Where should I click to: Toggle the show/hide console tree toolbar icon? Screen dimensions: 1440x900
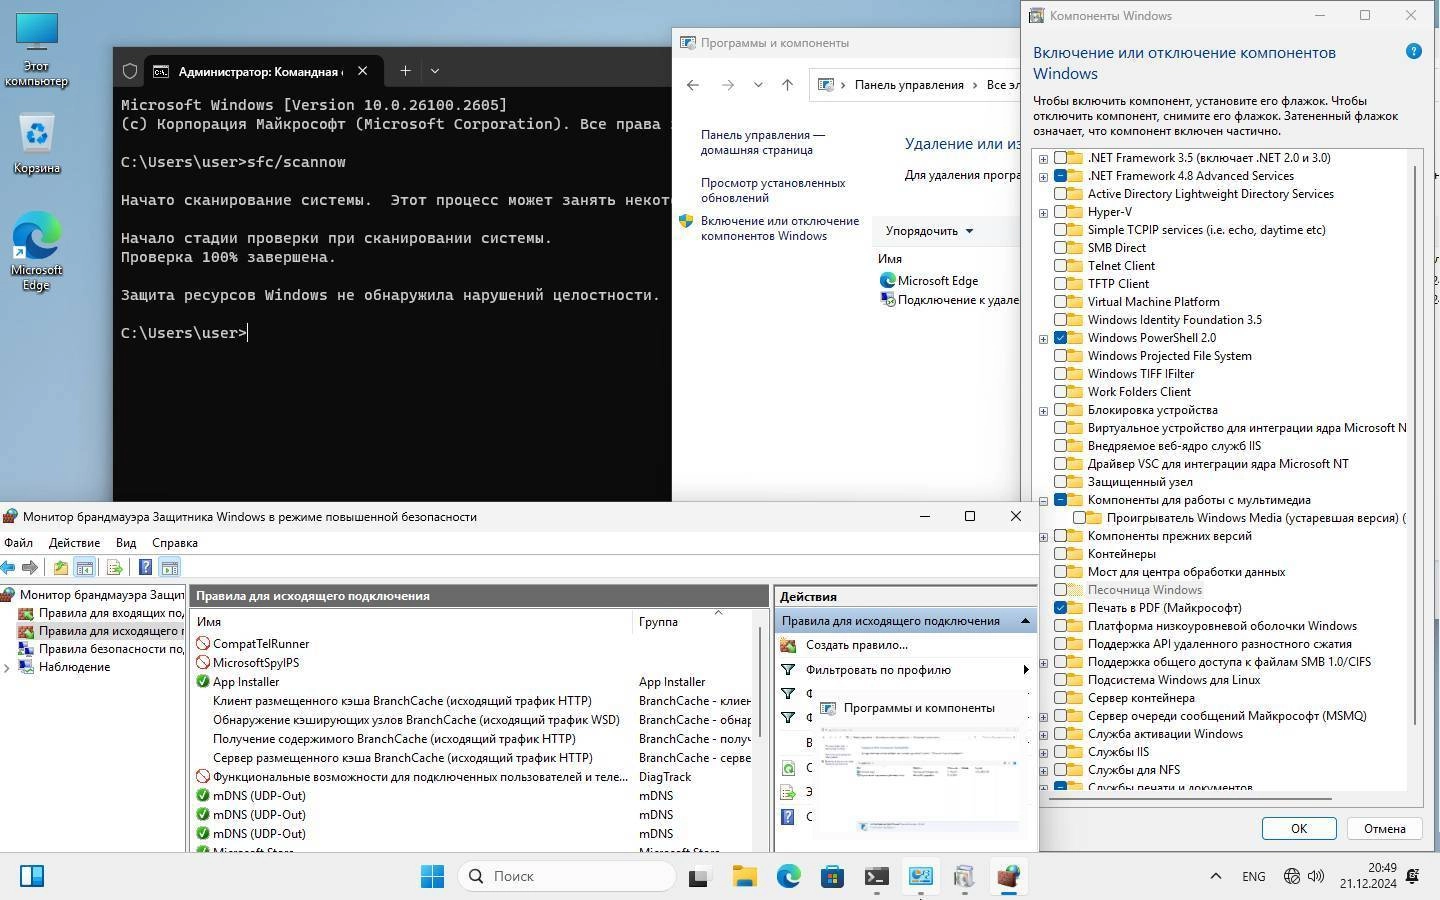85,568
